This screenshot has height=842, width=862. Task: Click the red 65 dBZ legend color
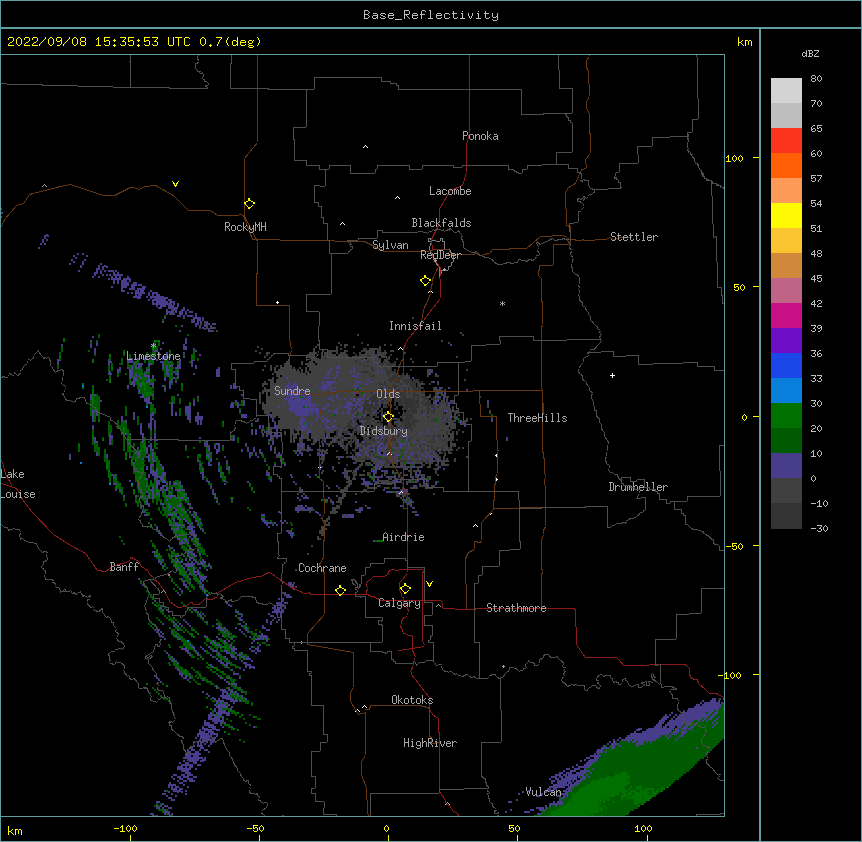coord(786,140)
